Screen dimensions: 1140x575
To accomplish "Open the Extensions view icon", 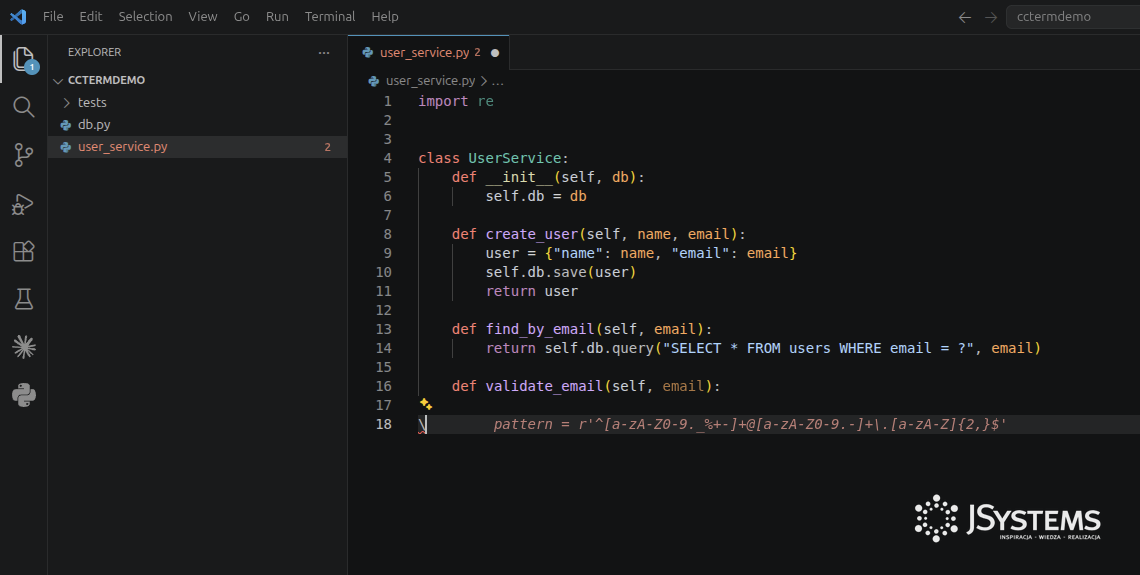I will pyautogui.click(x=23, y=251).
